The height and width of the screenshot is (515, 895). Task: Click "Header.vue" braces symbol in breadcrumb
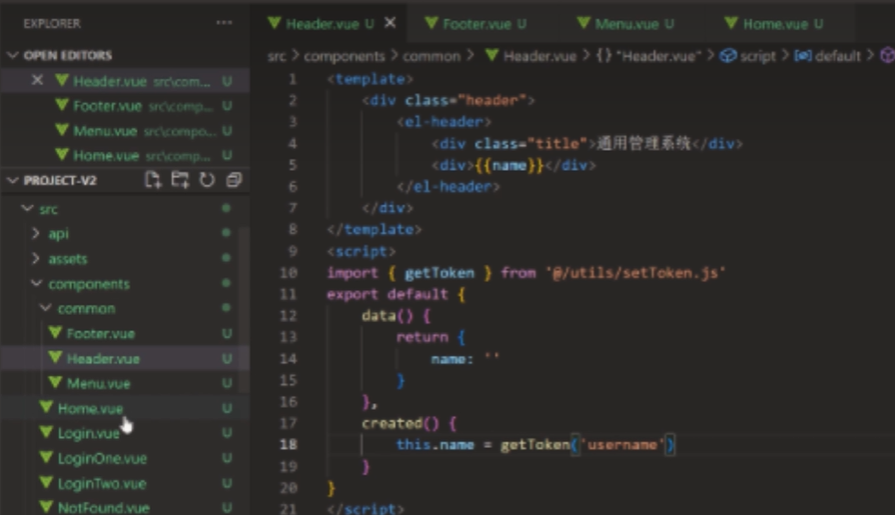[x=649, y=56]
